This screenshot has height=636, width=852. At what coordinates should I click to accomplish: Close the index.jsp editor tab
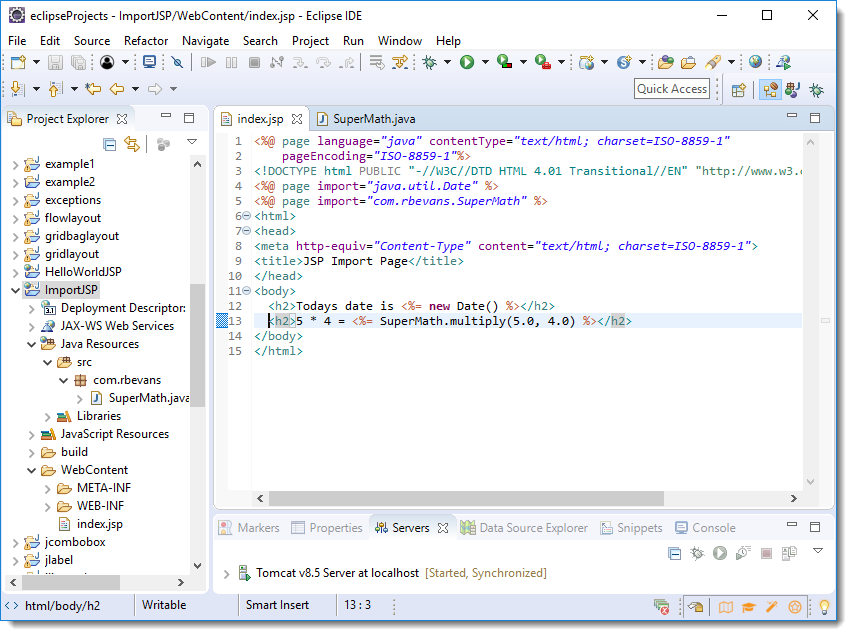[x=297, y=119]
